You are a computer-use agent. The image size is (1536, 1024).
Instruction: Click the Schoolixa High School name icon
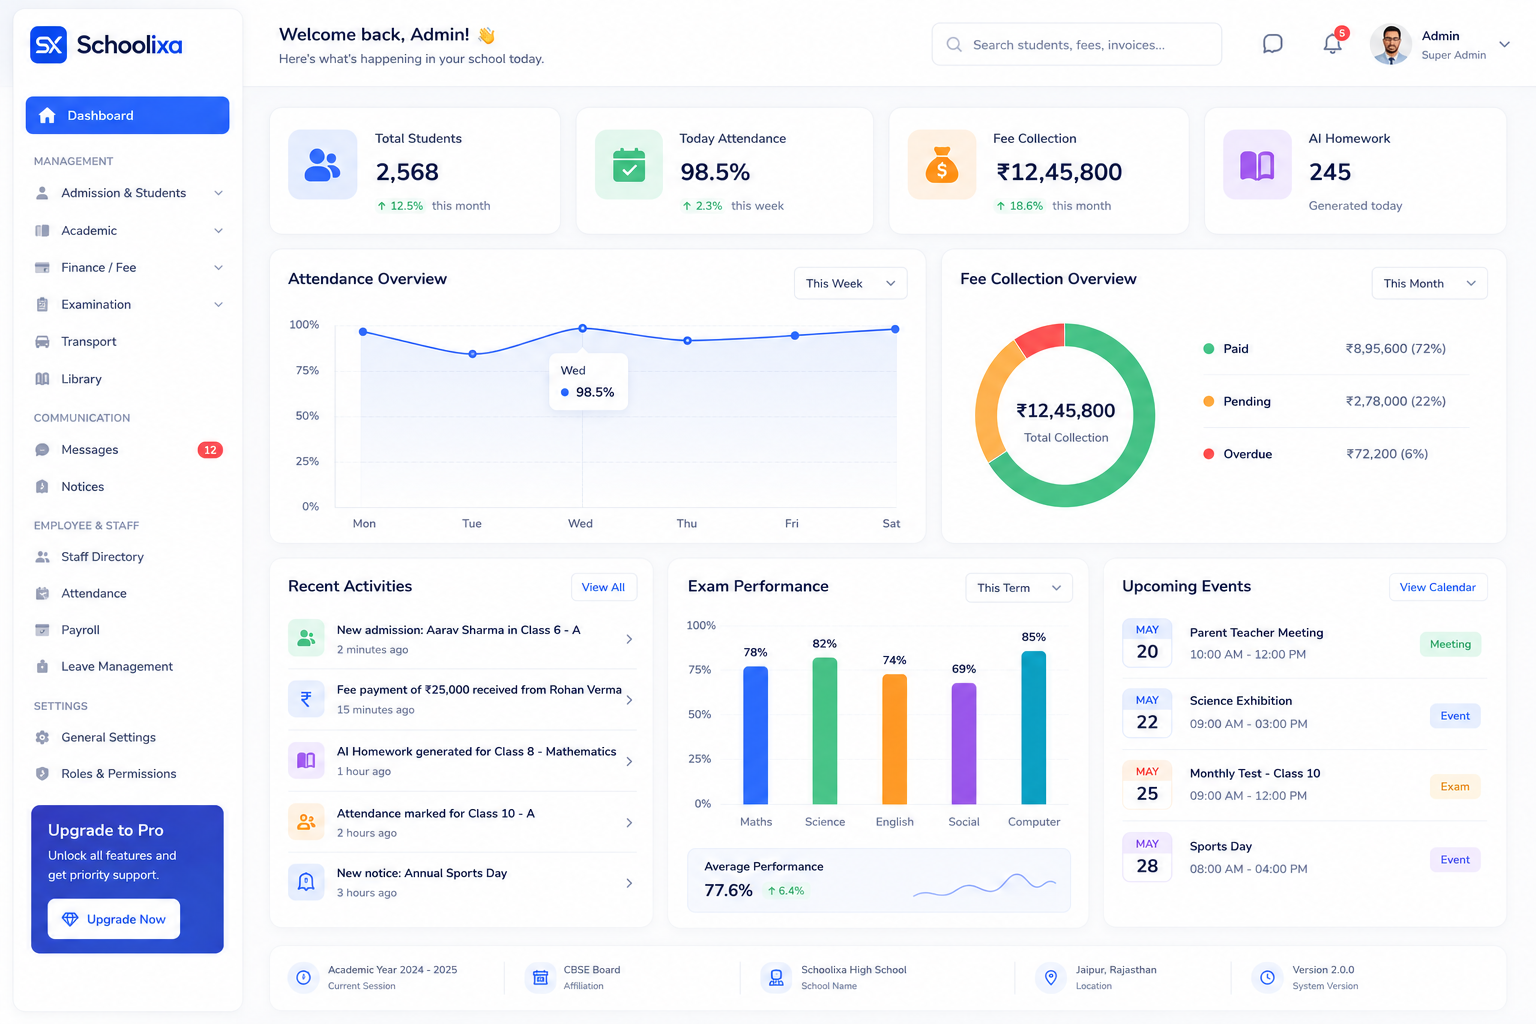pyautogui.click(x=776, y=977)
